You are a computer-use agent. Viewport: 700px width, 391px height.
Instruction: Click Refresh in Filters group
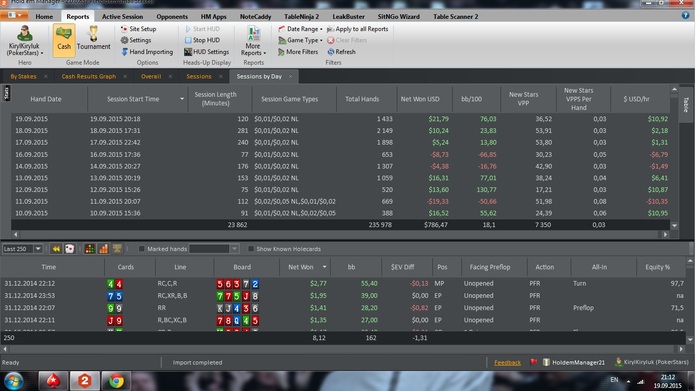[x=341, y=52]
